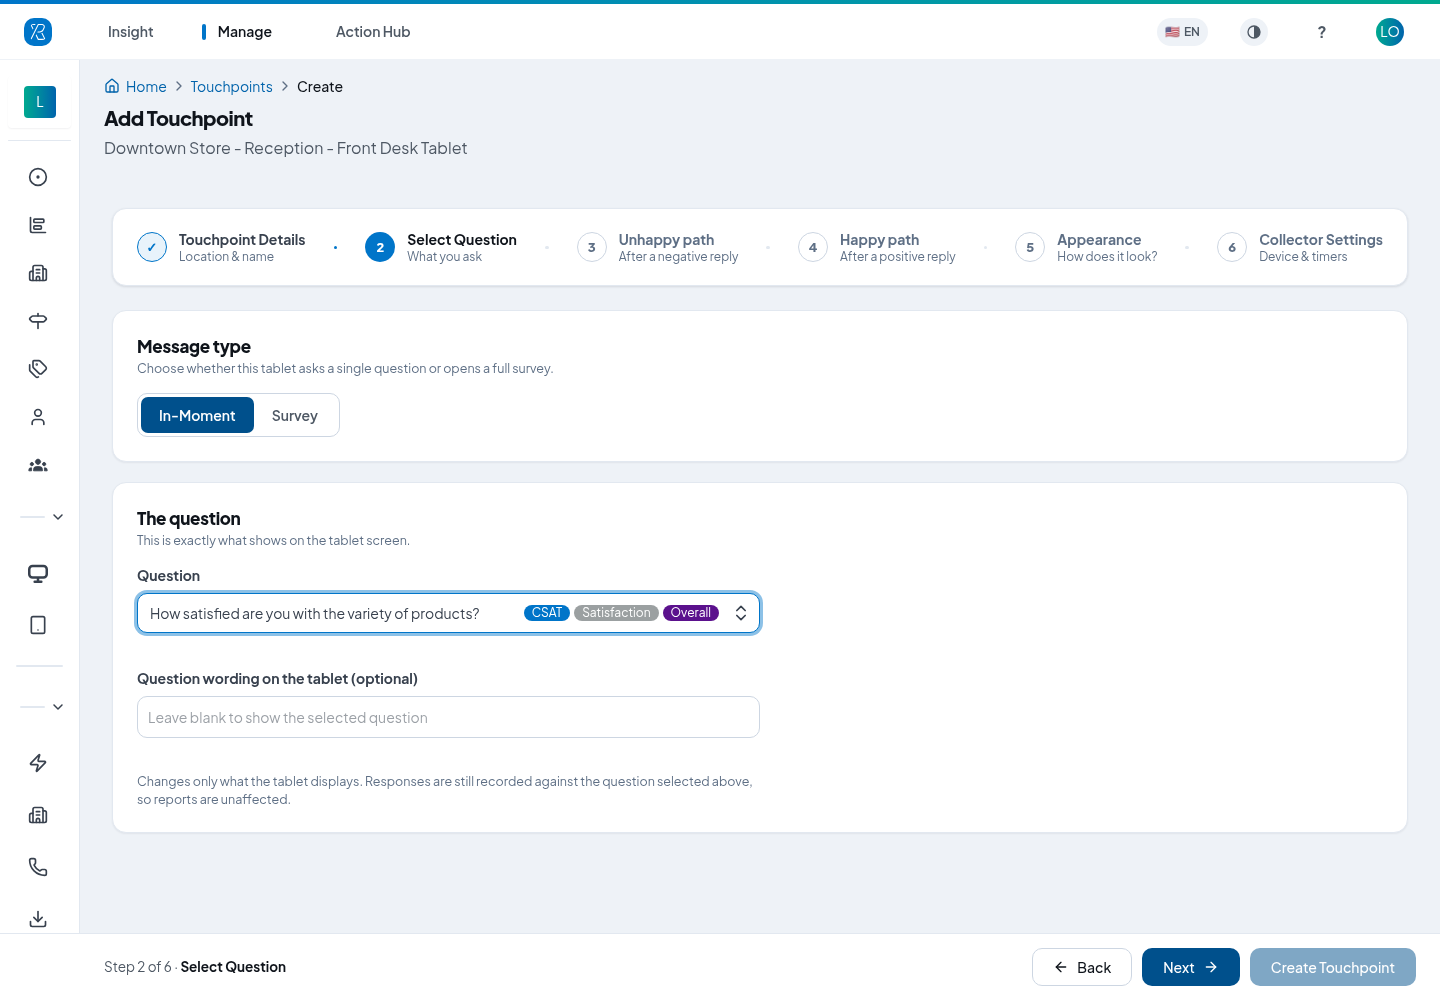Focus the question wording on the tablet field
The width and height of the screenshot is (1440, 1000).
tap(448, 717)
